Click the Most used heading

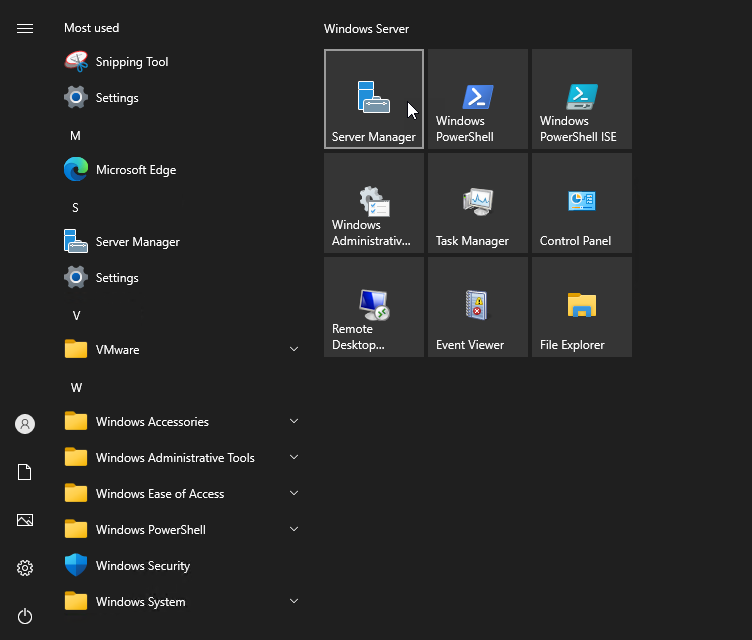[92, 28]
